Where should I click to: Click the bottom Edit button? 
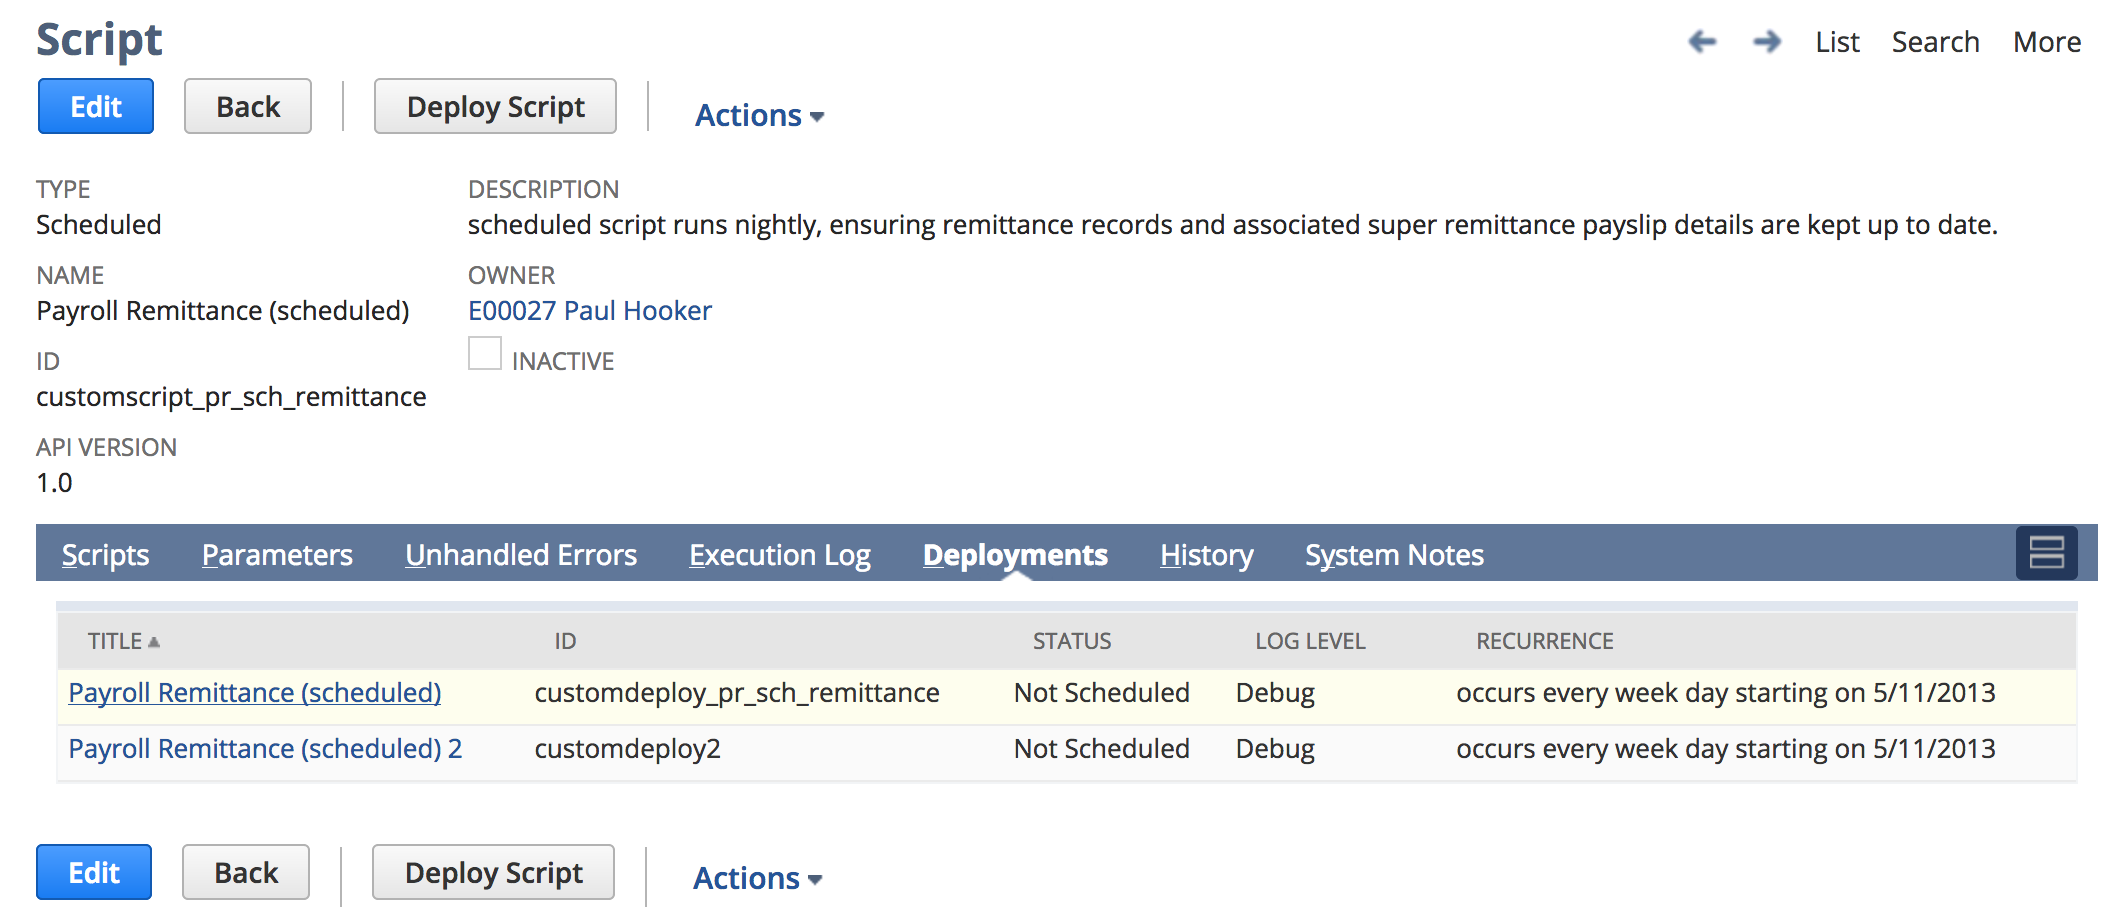tap(94, 872)
